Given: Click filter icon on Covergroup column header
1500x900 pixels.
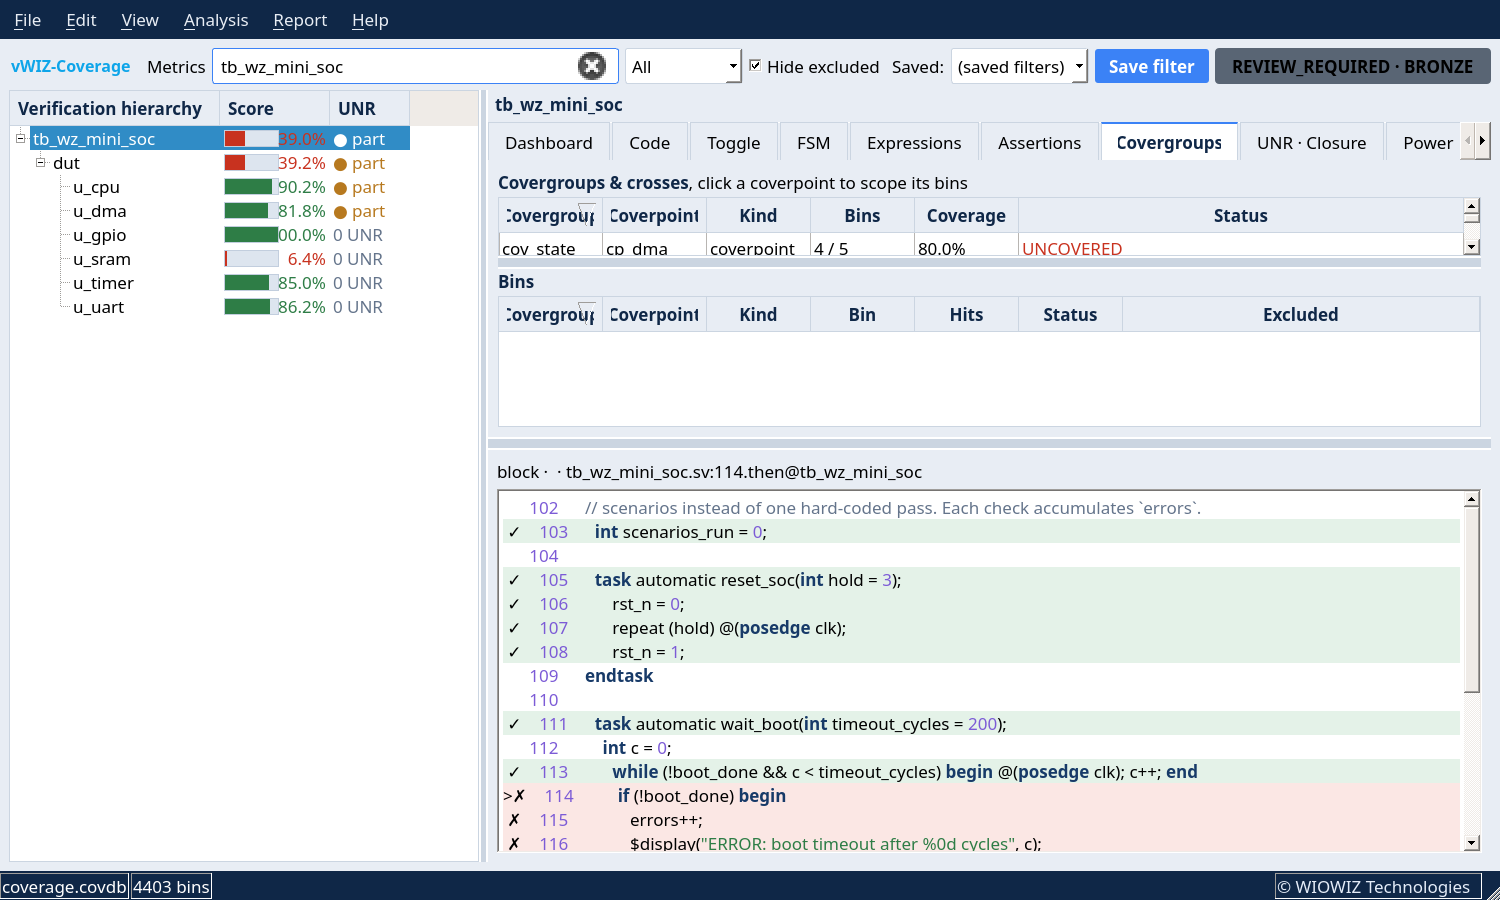Looking at the screenshot, I should (587, 215).
